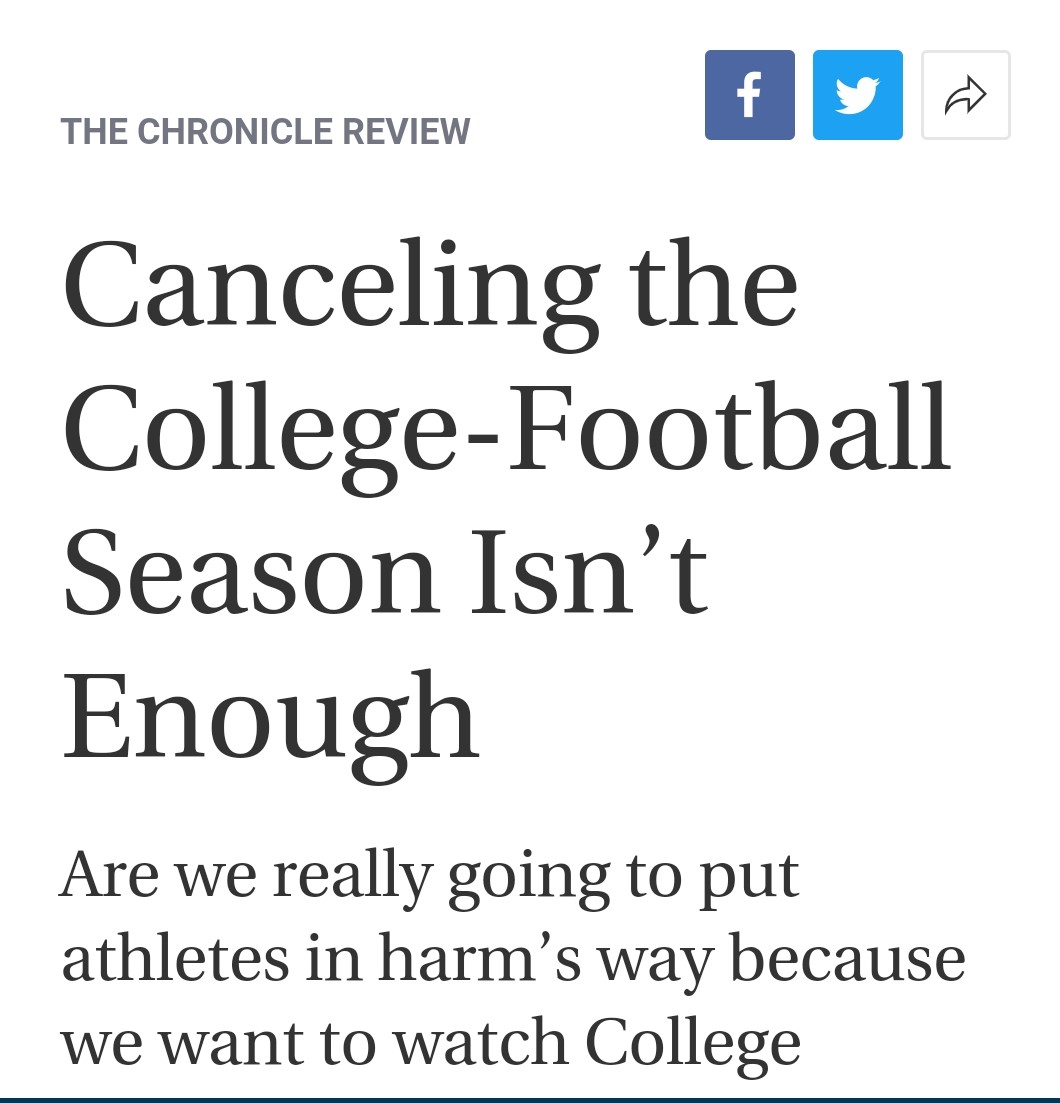Click 'College-Football' in the headline

coord(507,436)
